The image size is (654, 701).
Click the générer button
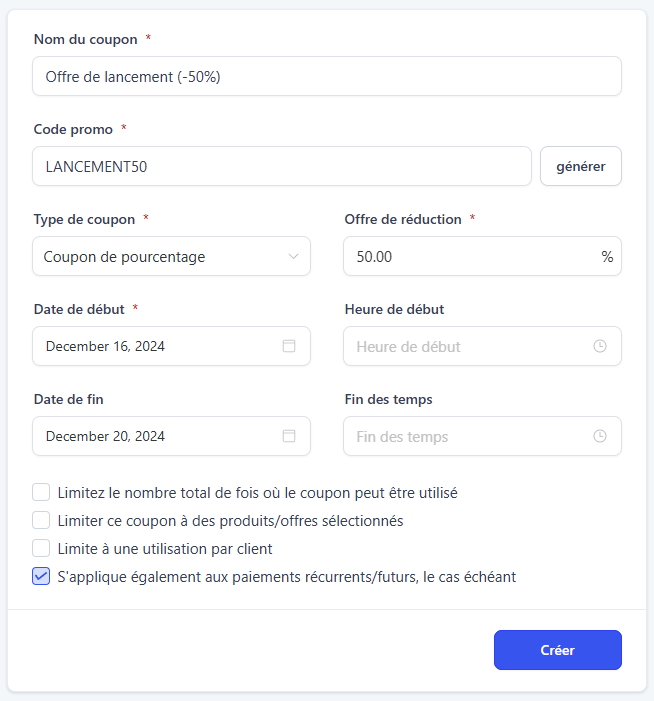[581, 166]
